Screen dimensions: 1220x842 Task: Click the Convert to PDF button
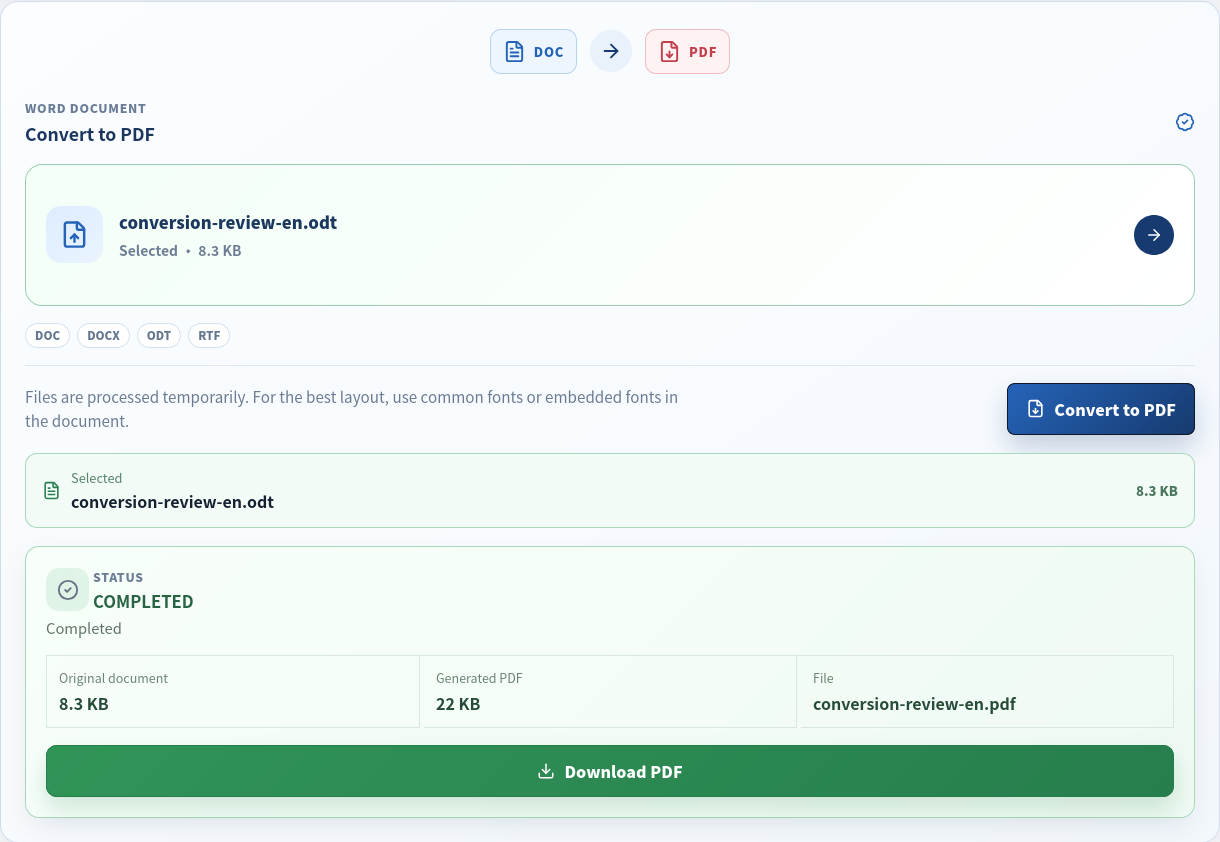pos(1100,409)
